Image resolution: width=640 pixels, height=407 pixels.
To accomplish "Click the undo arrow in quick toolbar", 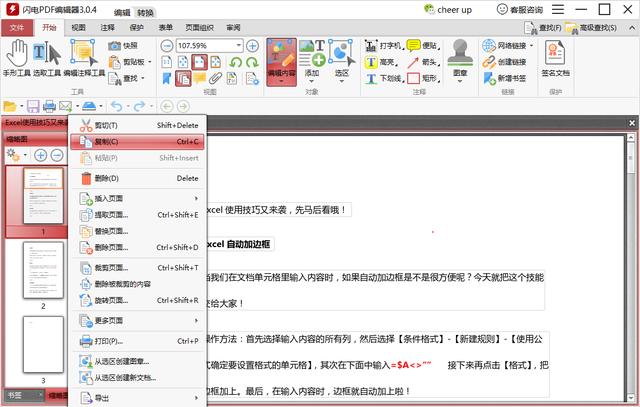I will pyautogui.click(x=117, y=107).
